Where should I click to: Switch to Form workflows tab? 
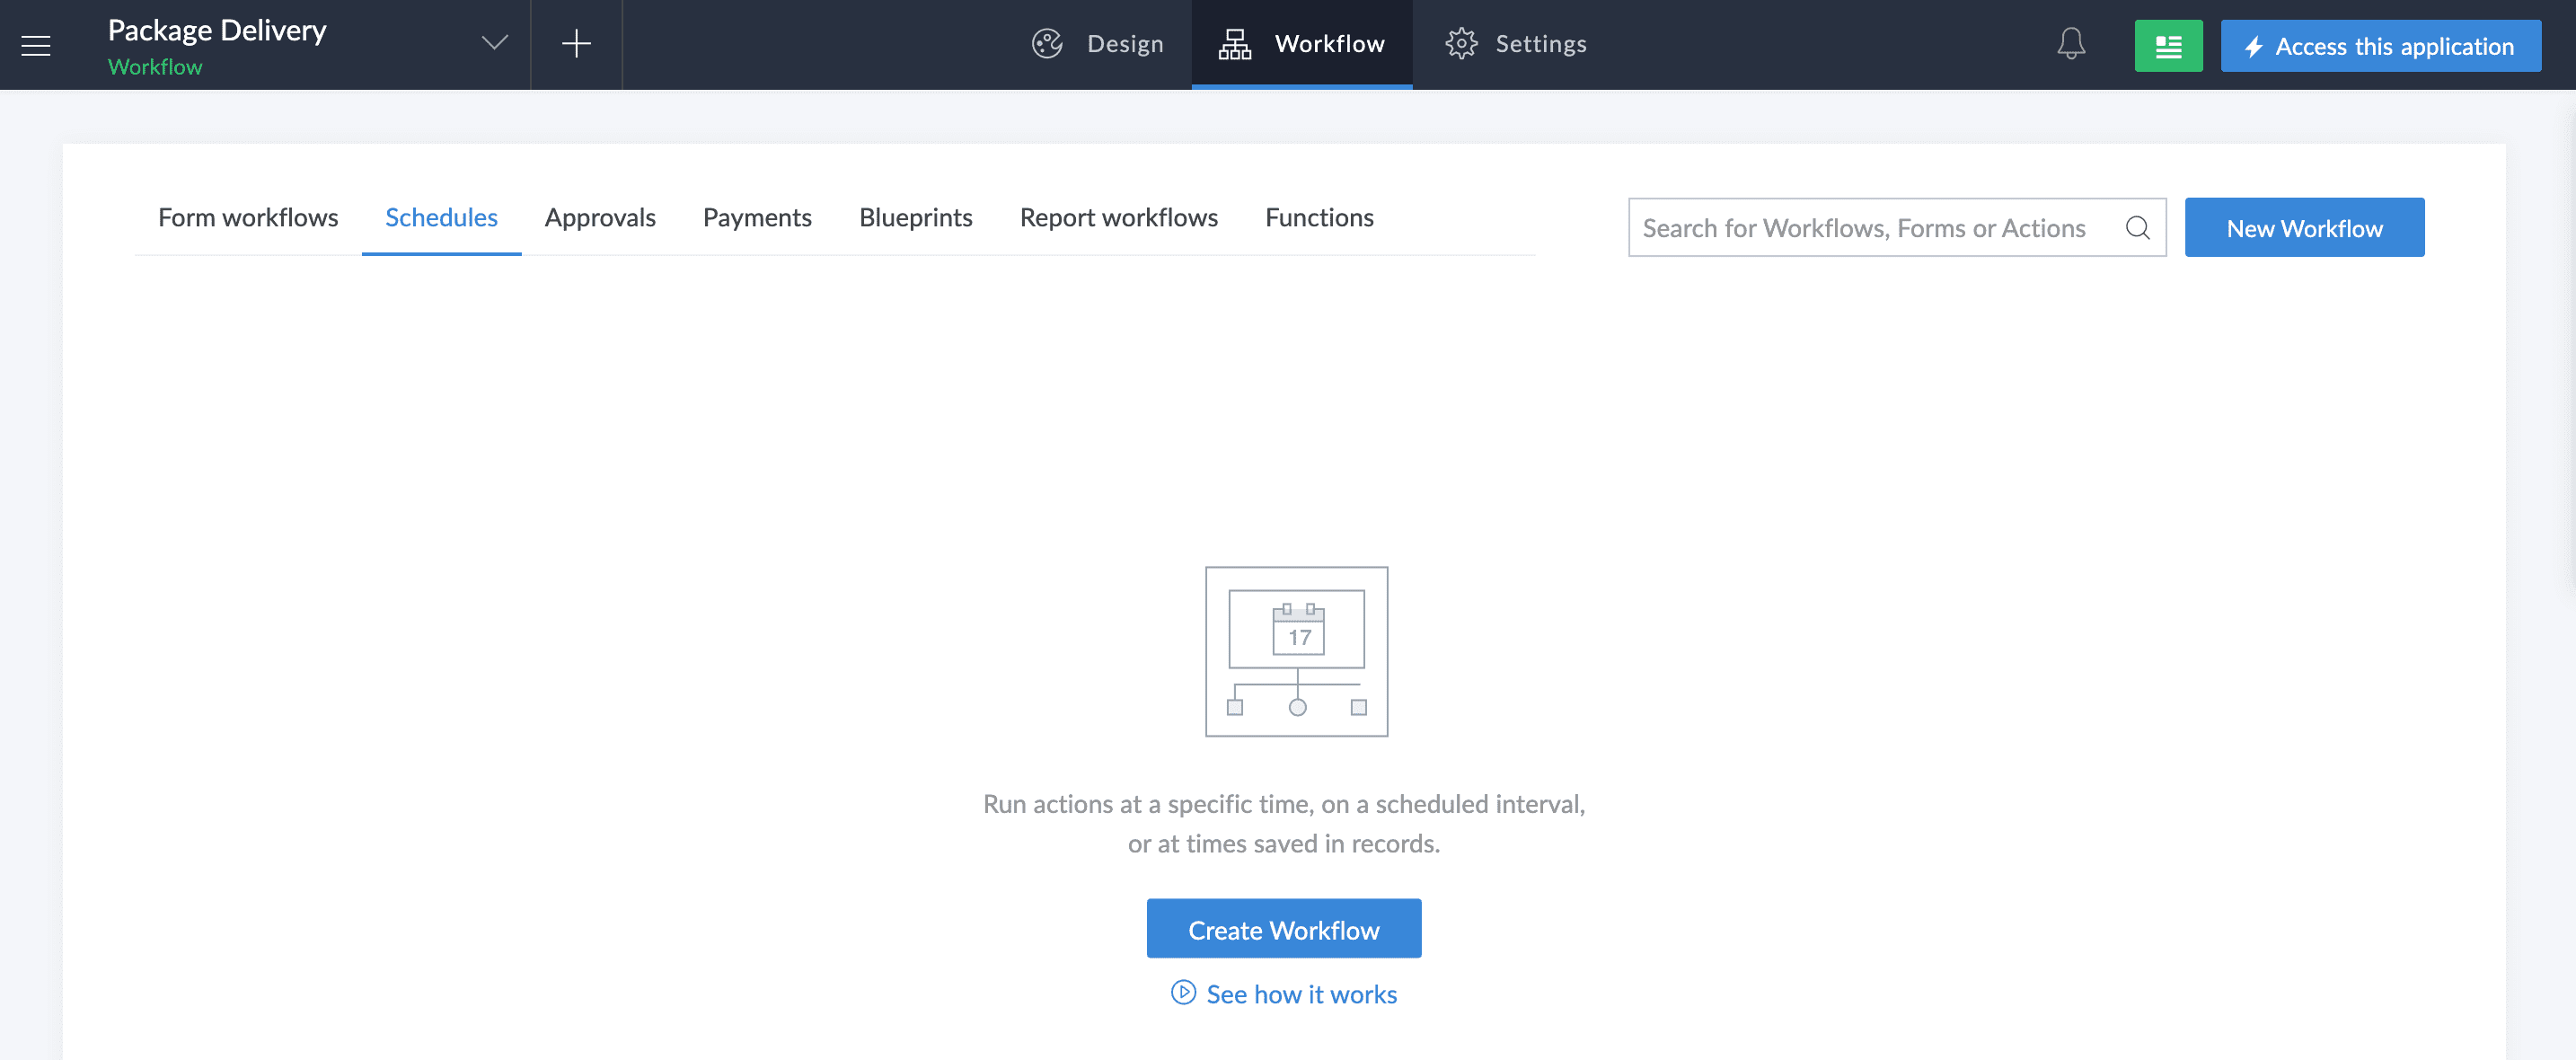tap(248, 217)
